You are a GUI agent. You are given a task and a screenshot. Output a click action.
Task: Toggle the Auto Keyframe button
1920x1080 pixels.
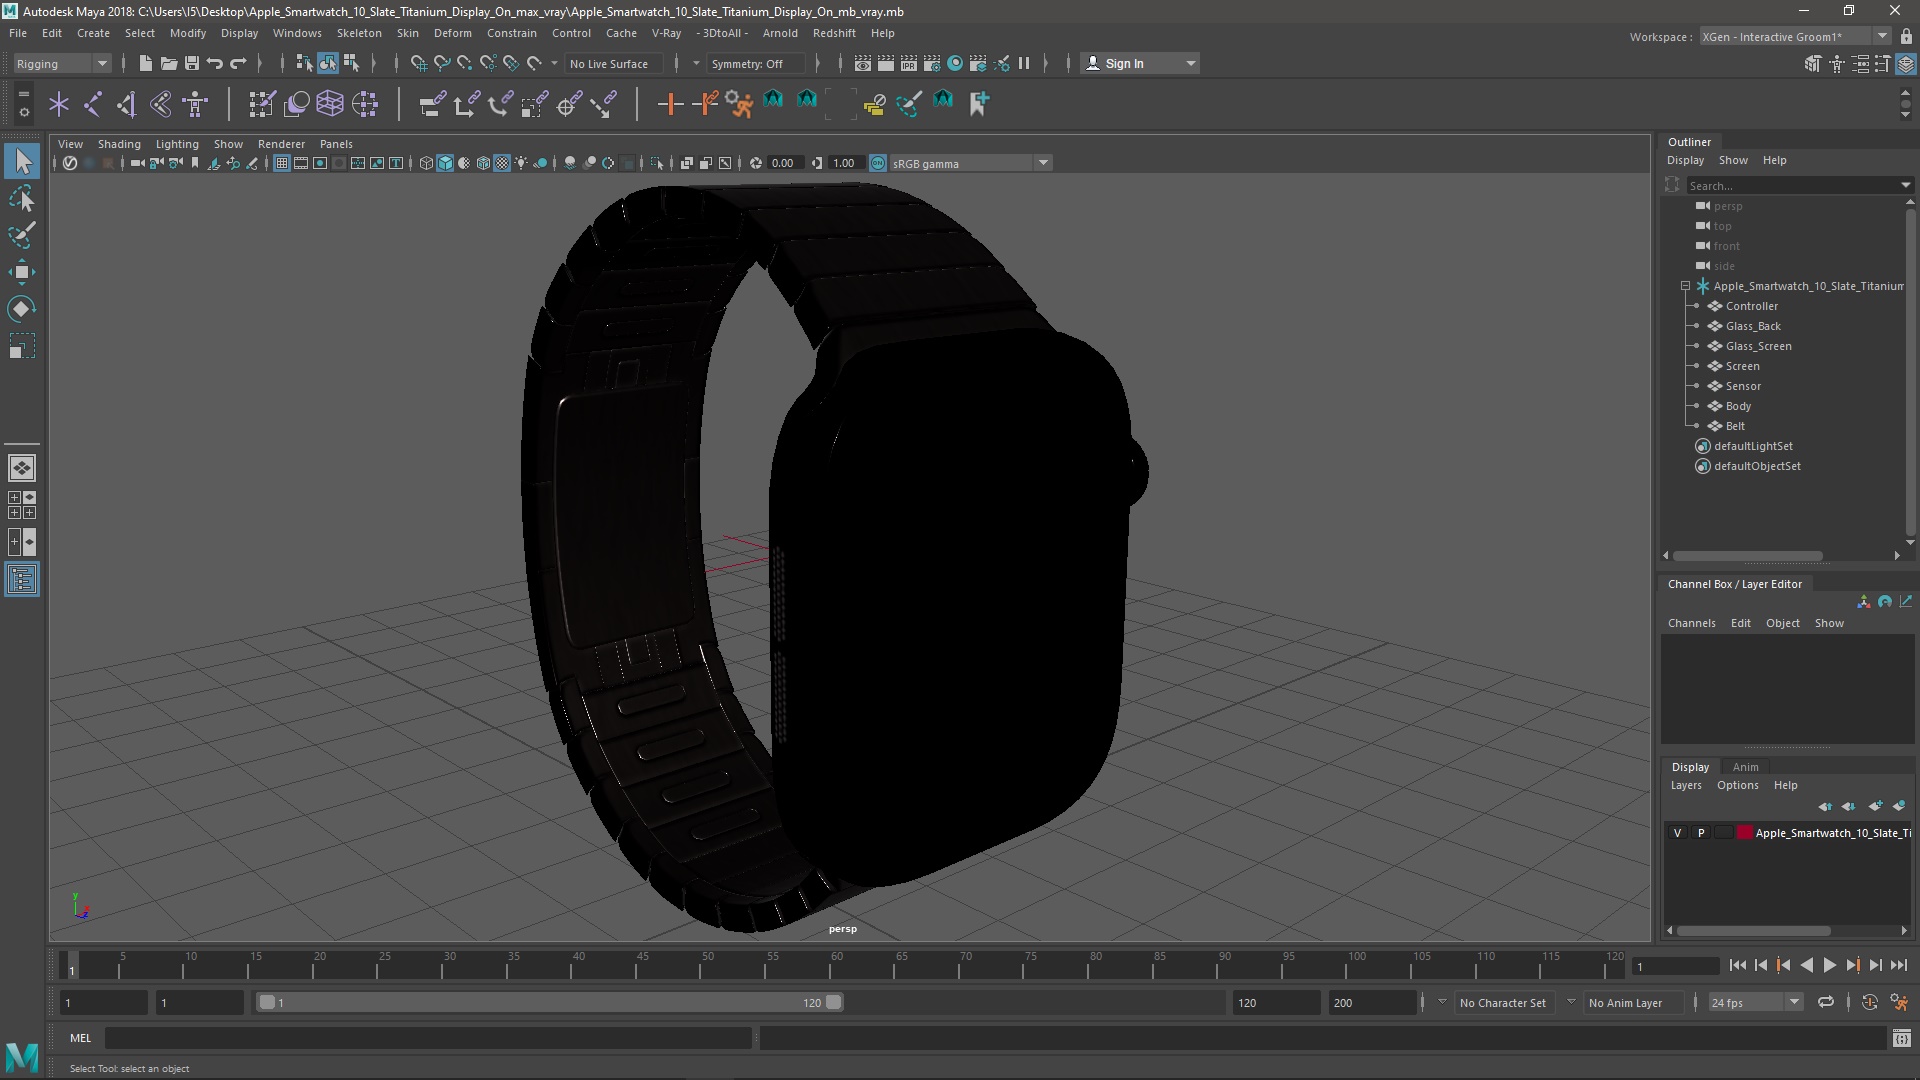(1869, 1002)
